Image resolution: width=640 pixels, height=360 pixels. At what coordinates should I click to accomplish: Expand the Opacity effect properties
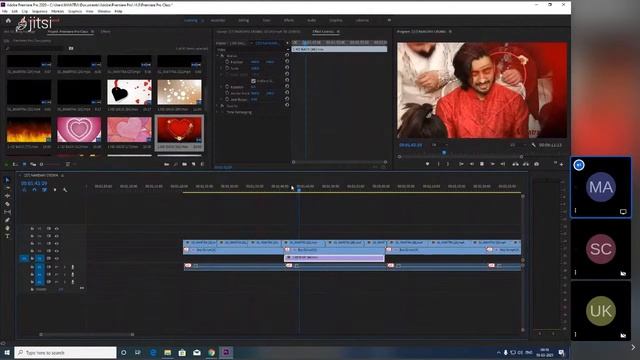click(218, 106)
